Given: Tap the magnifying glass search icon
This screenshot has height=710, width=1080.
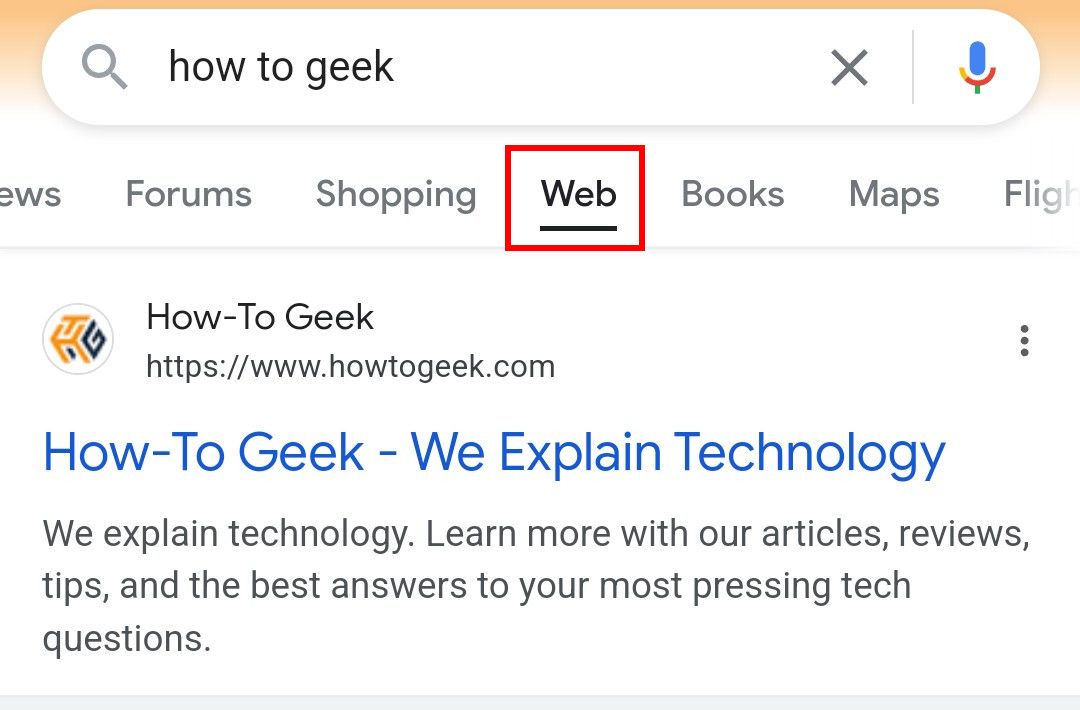Looking at the screenshot, I should pyautogui.click(x=105, y=67).
